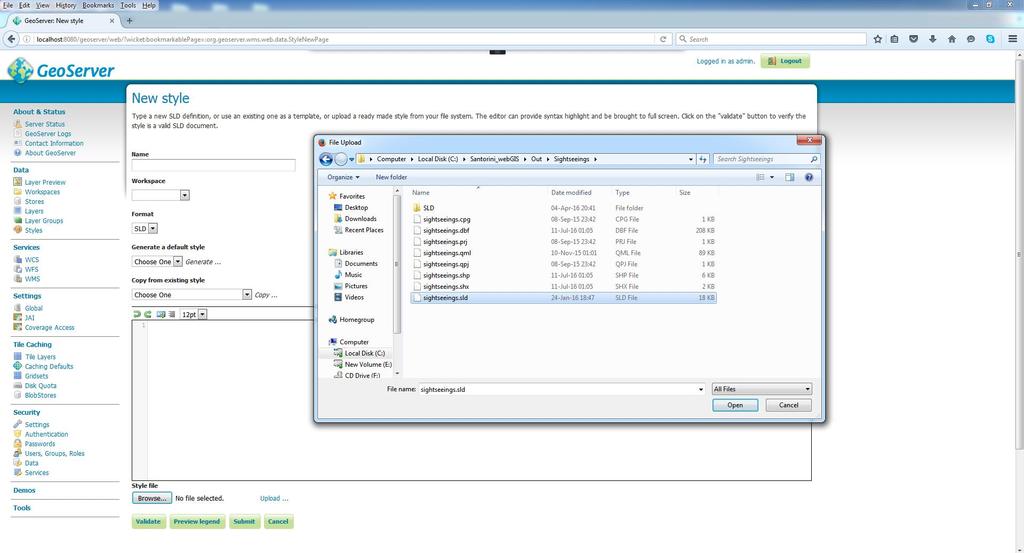Click the style Name input field
1024x553 pixels.
(x=214, y=165)
